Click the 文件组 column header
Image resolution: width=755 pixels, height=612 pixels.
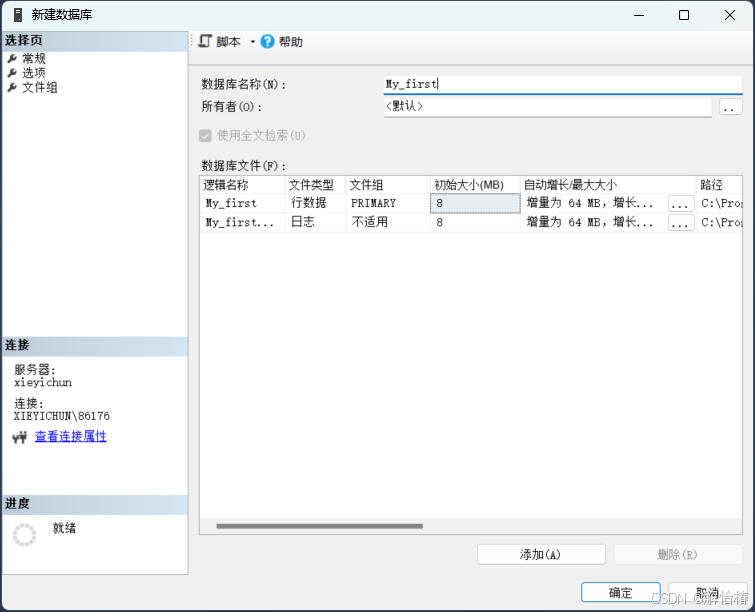[x=388, y=185]
